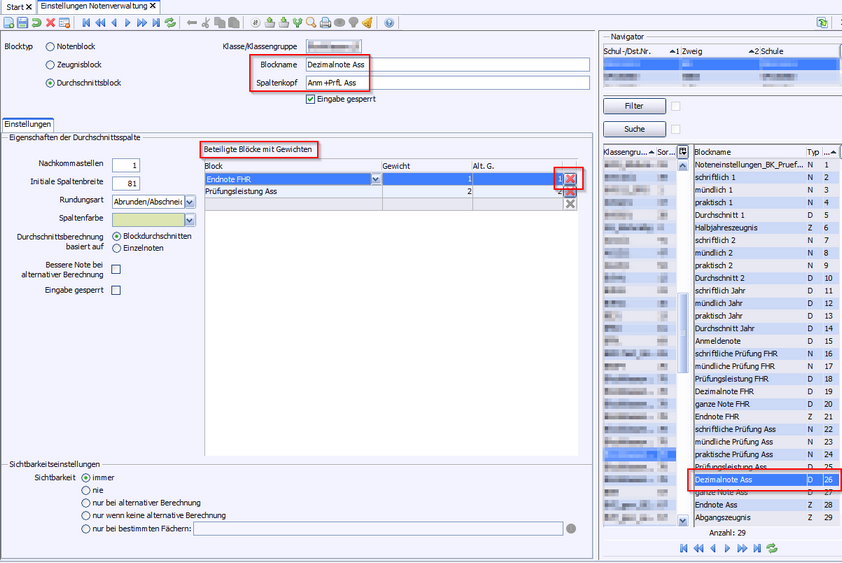Click into the Blockname text field
842x563 pixels.
[x=446, y=64]
